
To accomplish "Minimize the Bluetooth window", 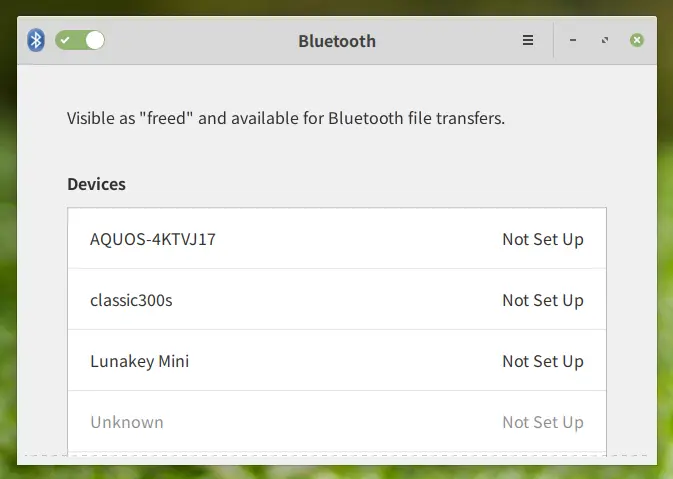I will (x=573, y=40).
